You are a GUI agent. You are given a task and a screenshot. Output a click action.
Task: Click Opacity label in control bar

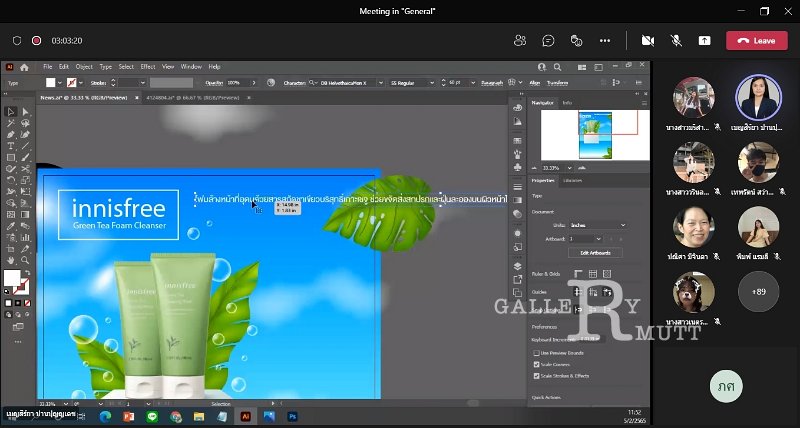[214, 83]
